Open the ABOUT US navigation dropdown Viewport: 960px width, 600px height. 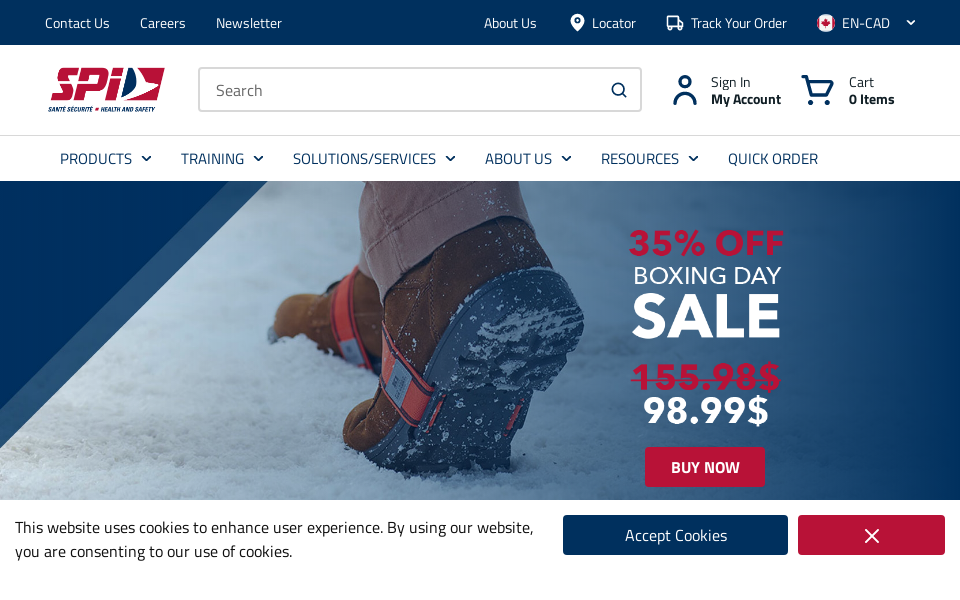(x=528, y=159)
